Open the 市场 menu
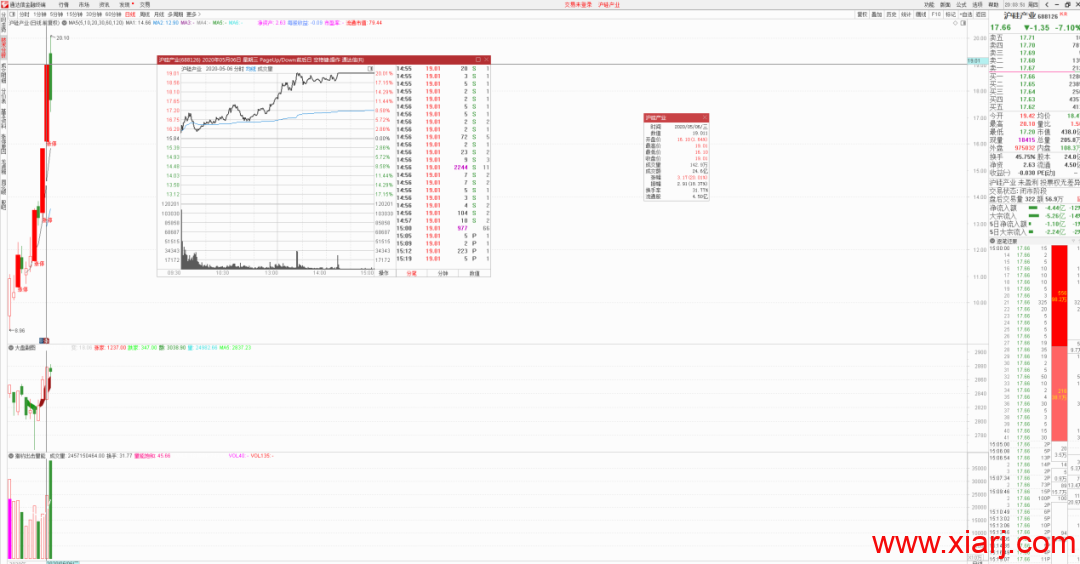This screenshot has width=1080, height=564. [x=83, y=4]
